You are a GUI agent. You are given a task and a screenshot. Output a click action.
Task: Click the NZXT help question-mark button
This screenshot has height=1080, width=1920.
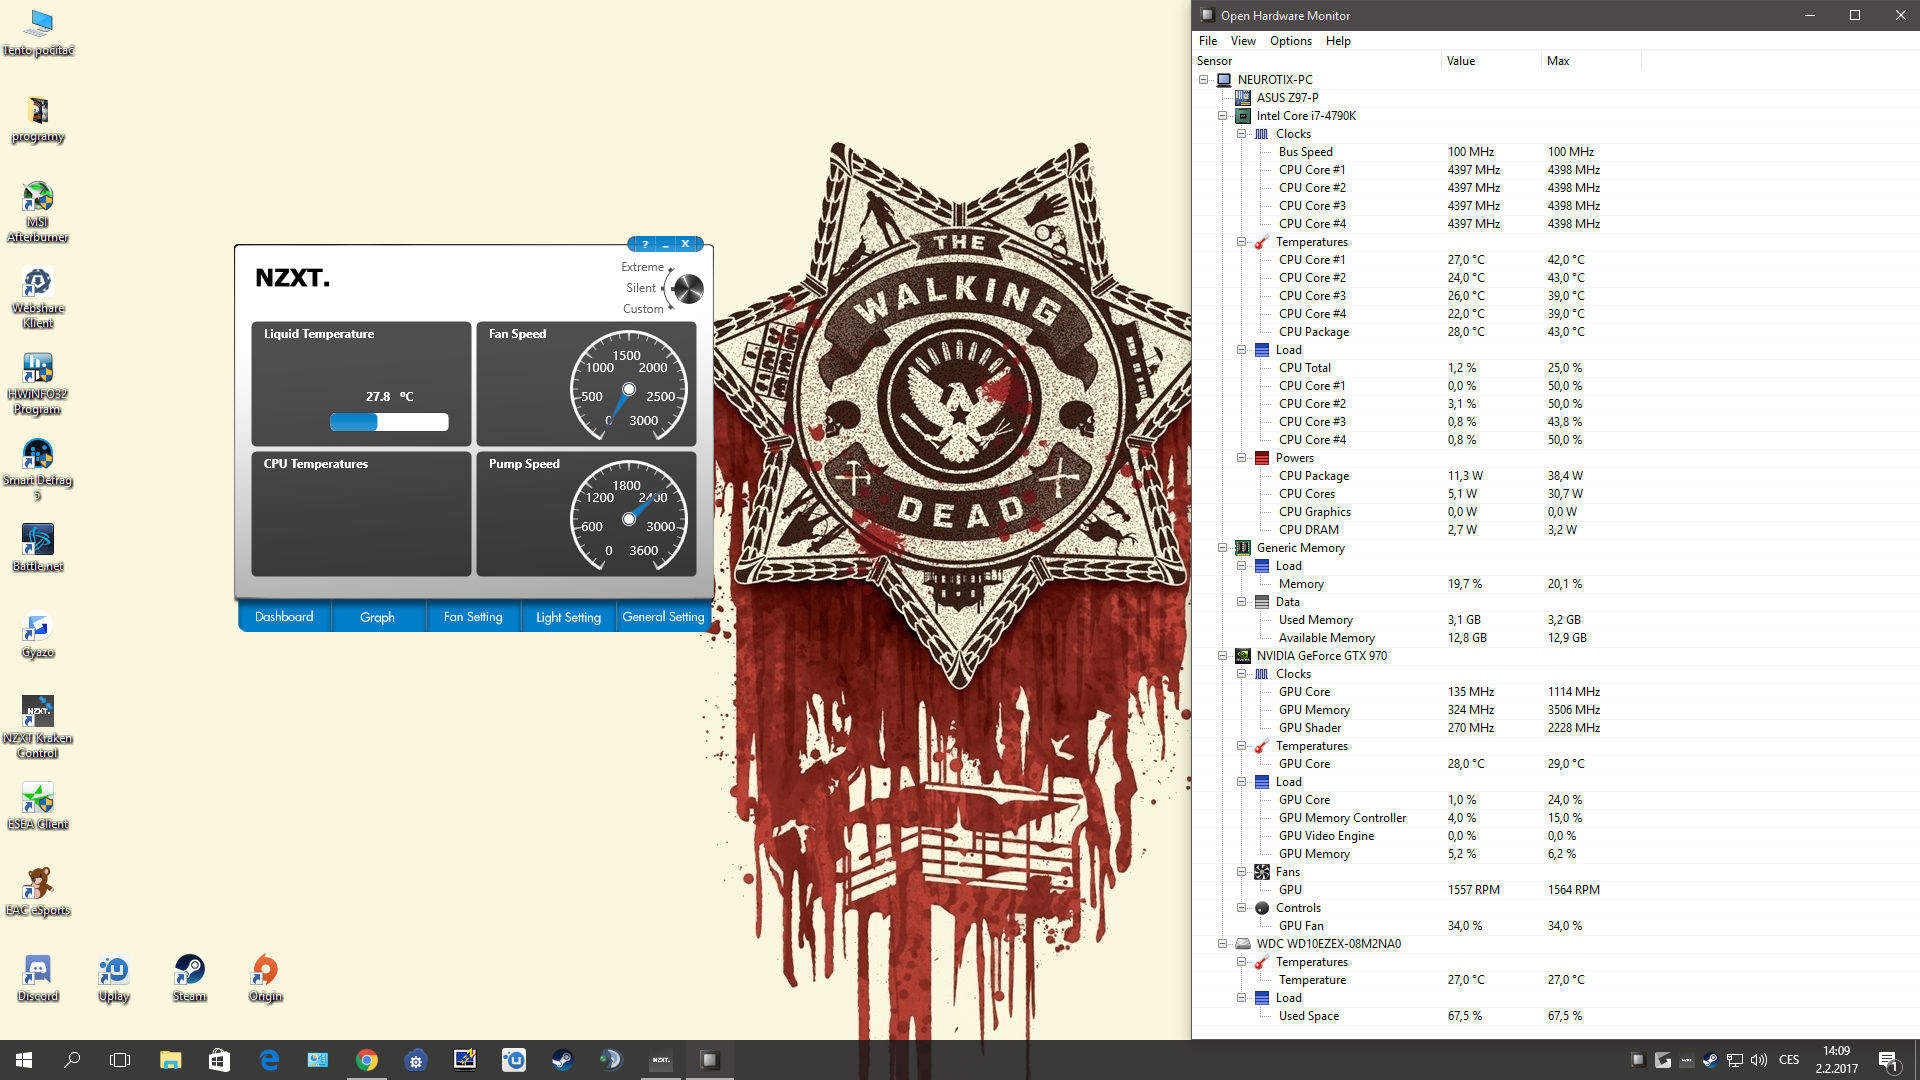(x=645, y=244)
